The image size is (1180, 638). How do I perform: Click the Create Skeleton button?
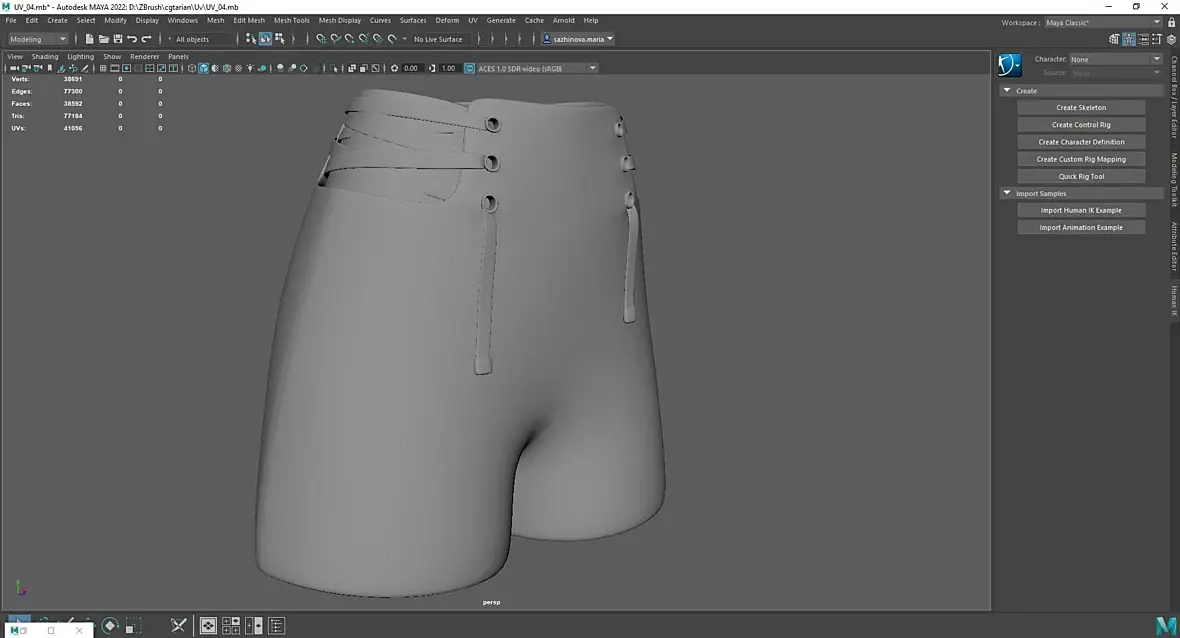pyautogui.click(x=1081, y=107)
